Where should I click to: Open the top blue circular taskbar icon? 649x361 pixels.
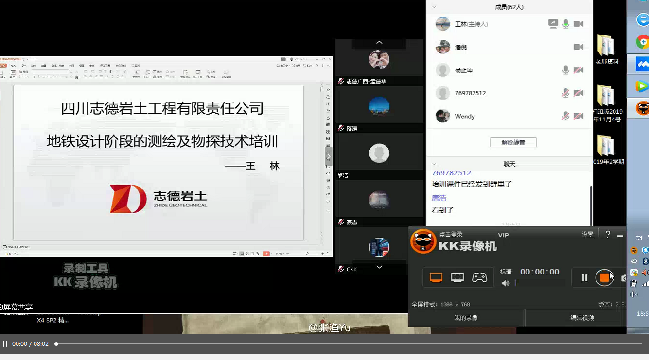(642, 19)
